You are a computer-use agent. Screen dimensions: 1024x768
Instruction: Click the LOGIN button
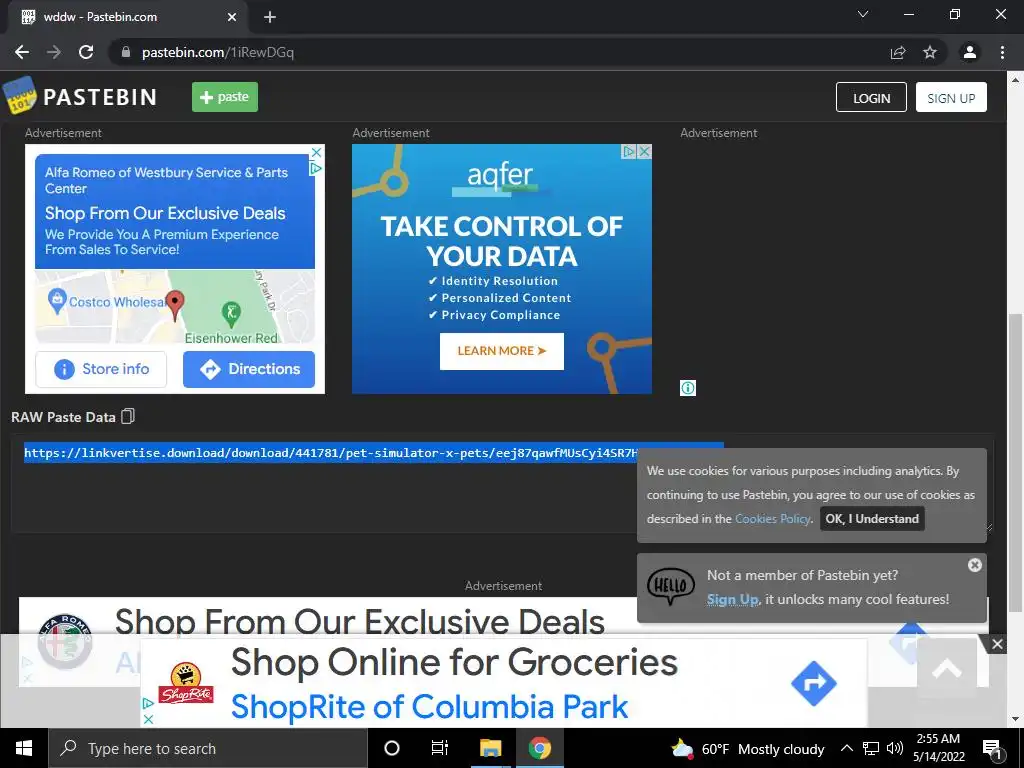[x=871, y=97]
